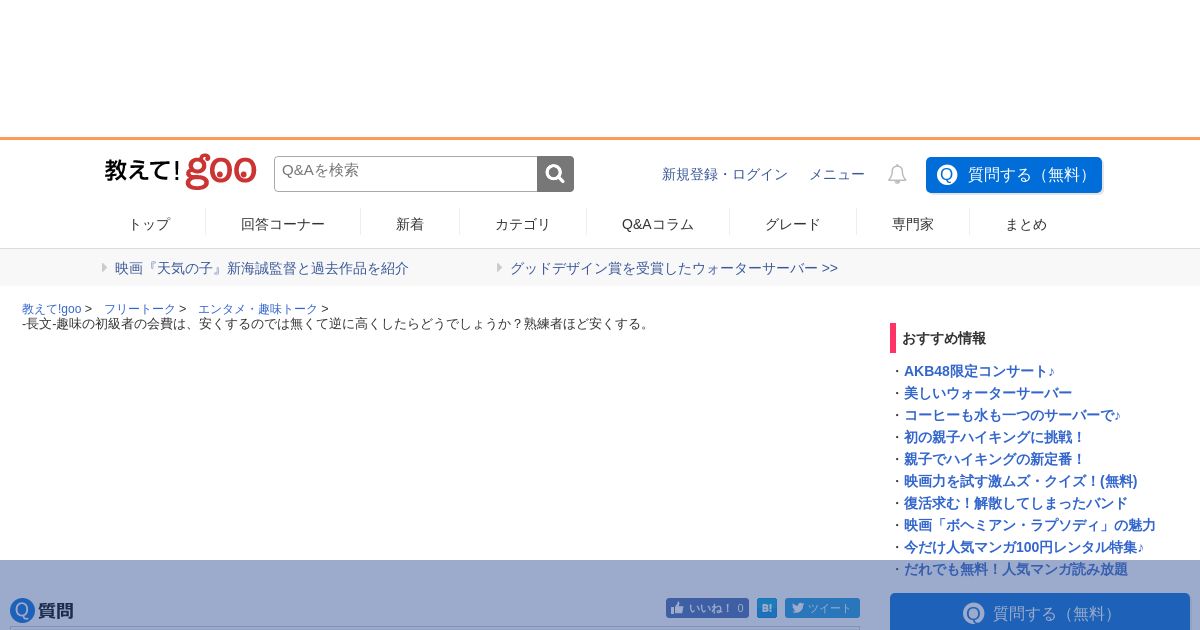The height and width of the screenshot is (630, 1200).
Task: Focus the Q&Aを検索 search field
Action: [x=406, y=174]
